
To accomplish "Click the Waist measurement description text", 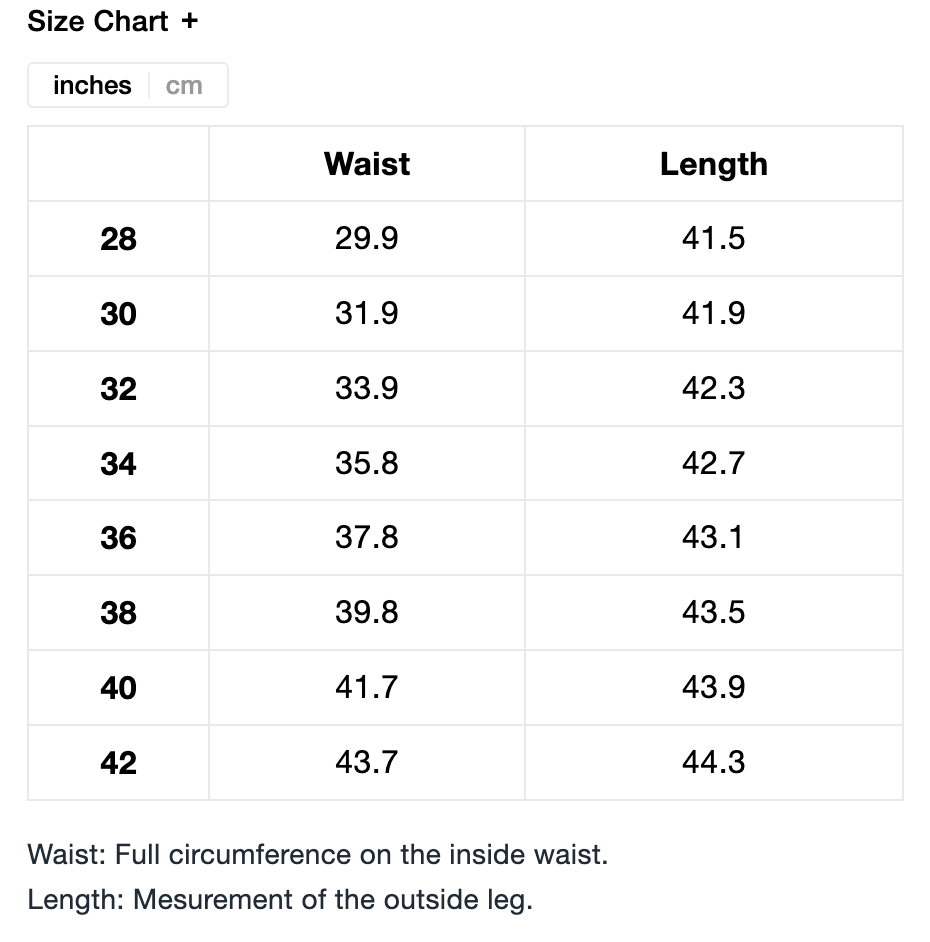I will (317, 855).
